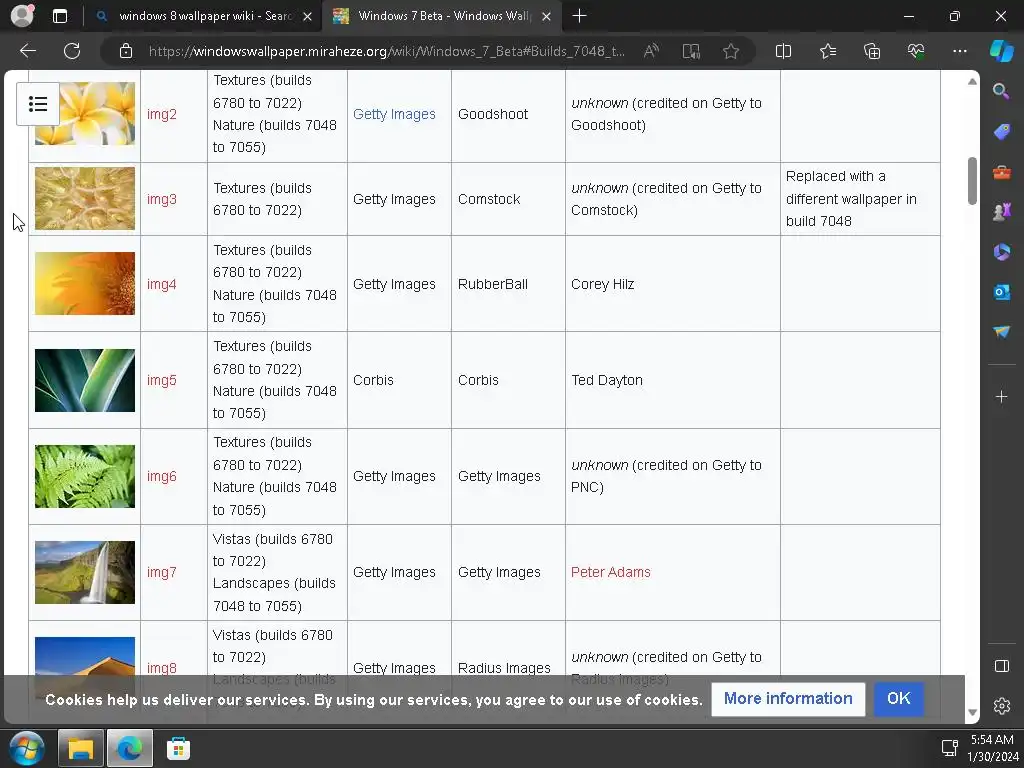
Task: Open File Explorer from taskbar
Action: pyautogui.click(x=81, y=748)
